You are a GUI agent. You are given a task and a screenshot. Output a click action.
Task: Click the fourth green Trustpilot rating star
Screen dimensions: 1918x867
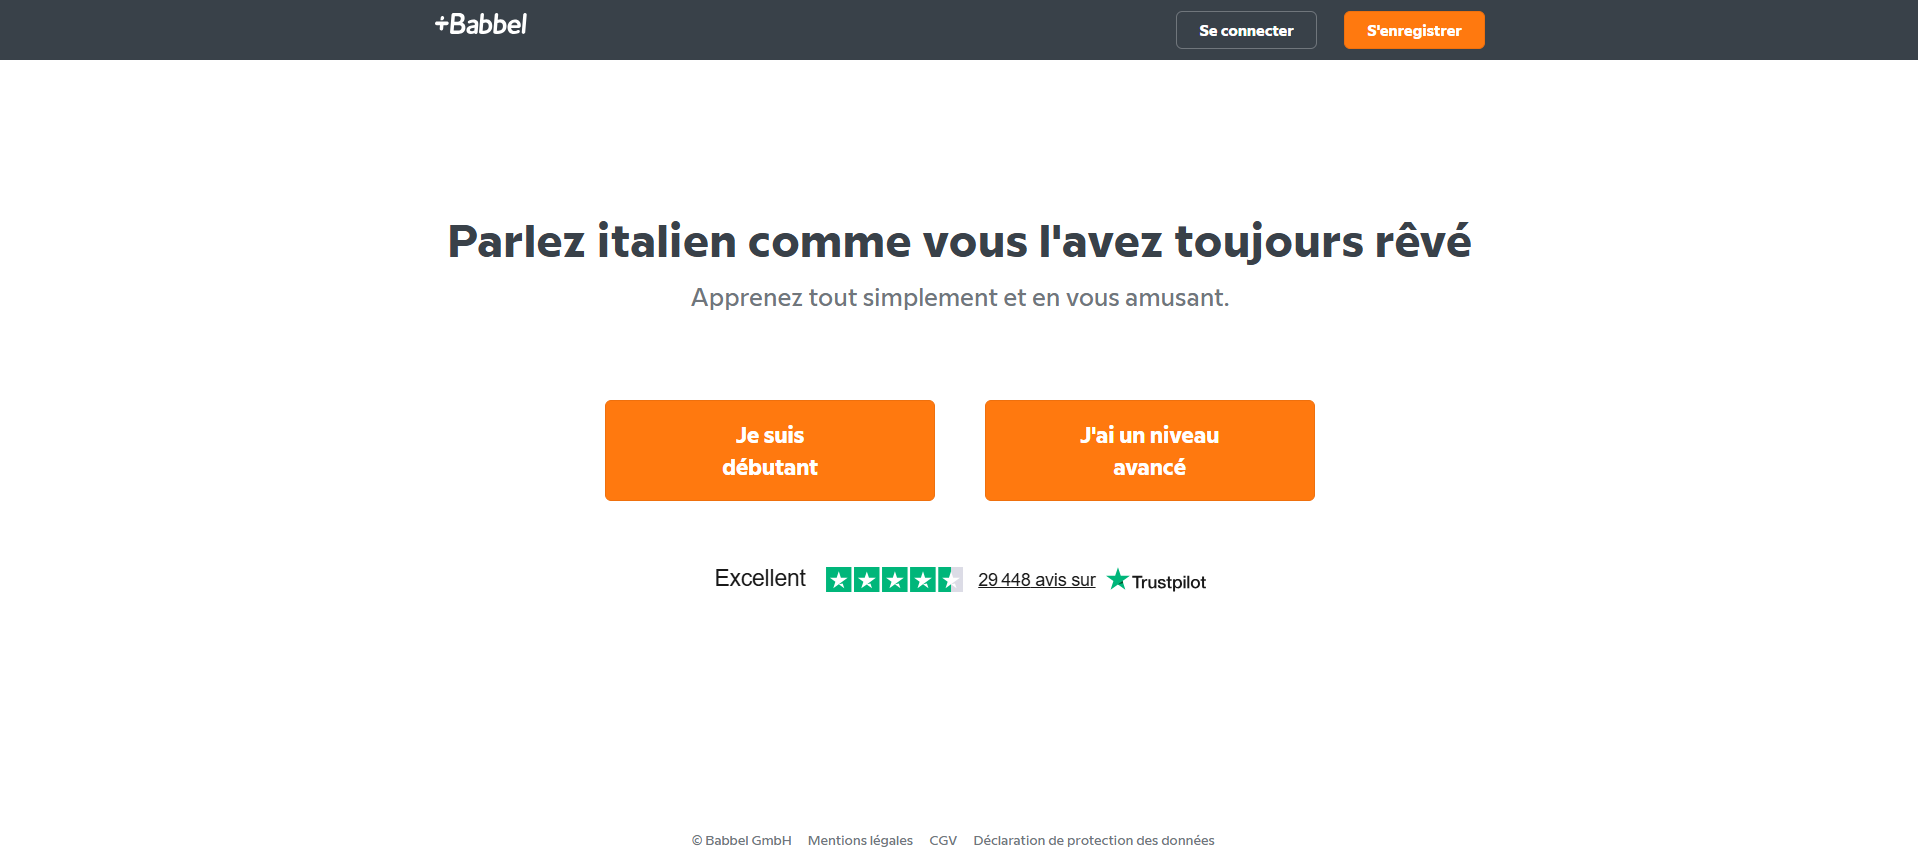click(923, 580)
